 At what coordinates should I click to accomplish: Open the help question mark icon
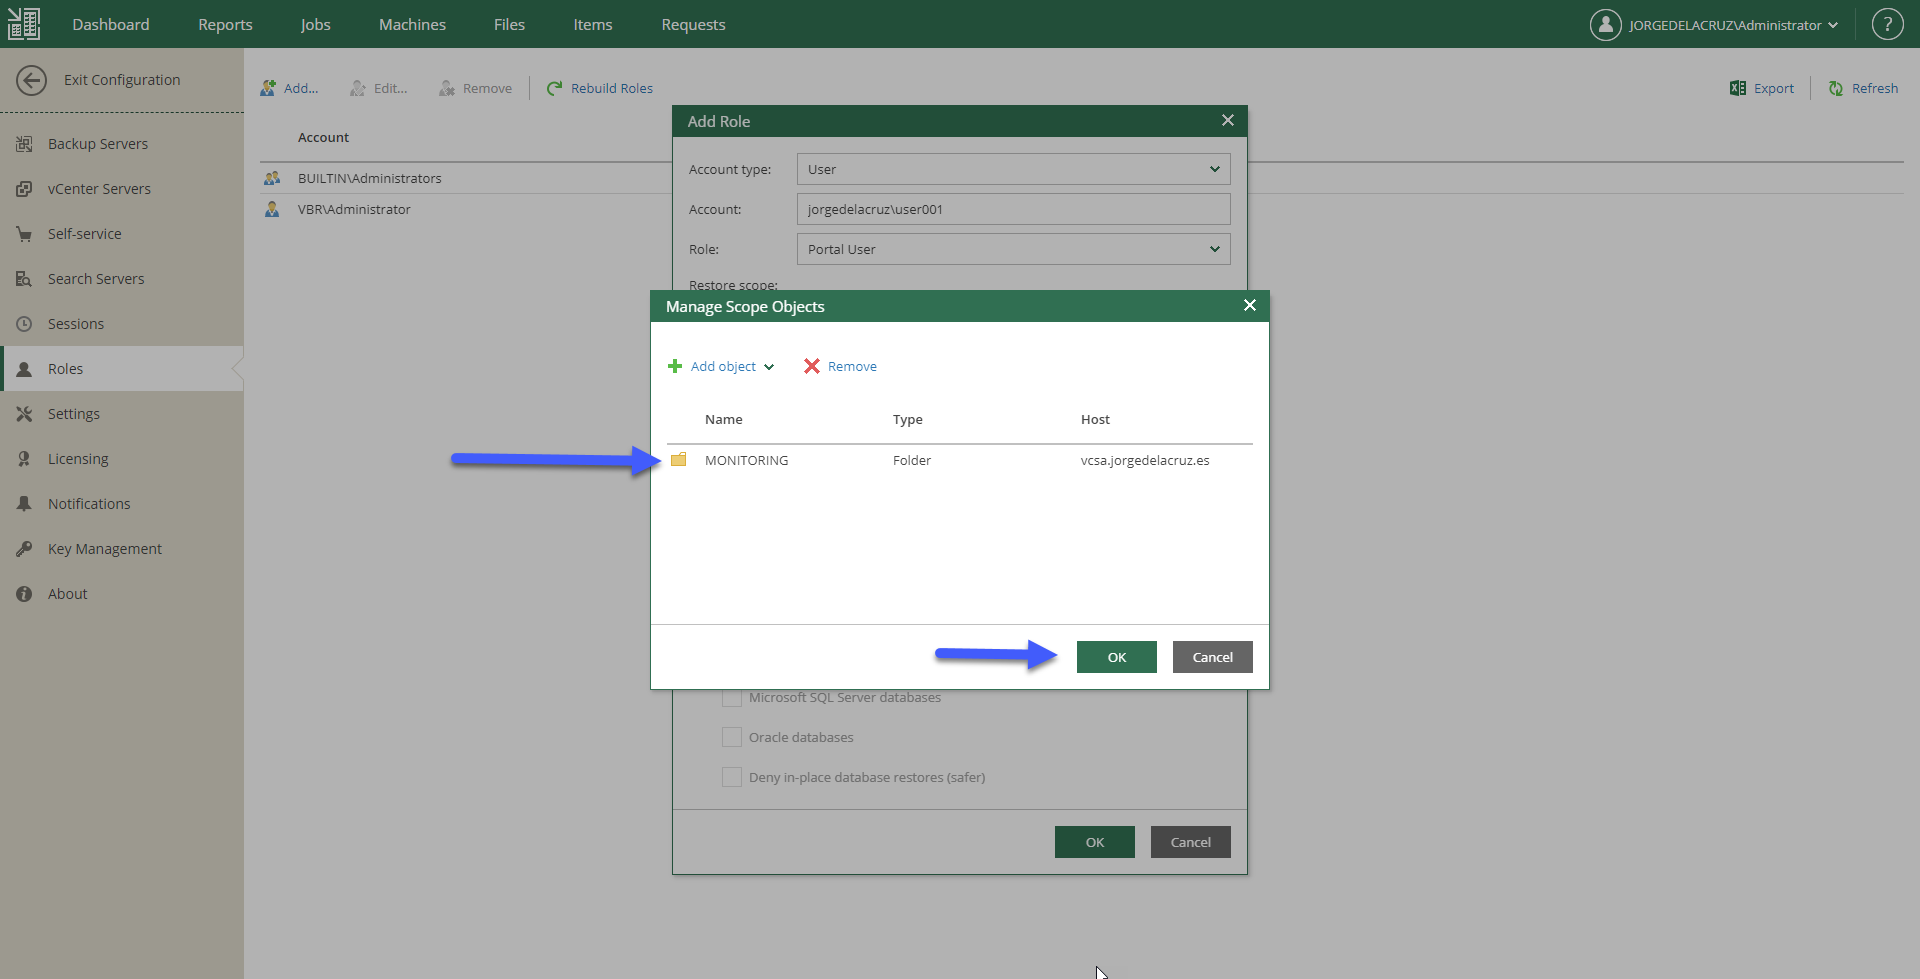pos(1887,24)
